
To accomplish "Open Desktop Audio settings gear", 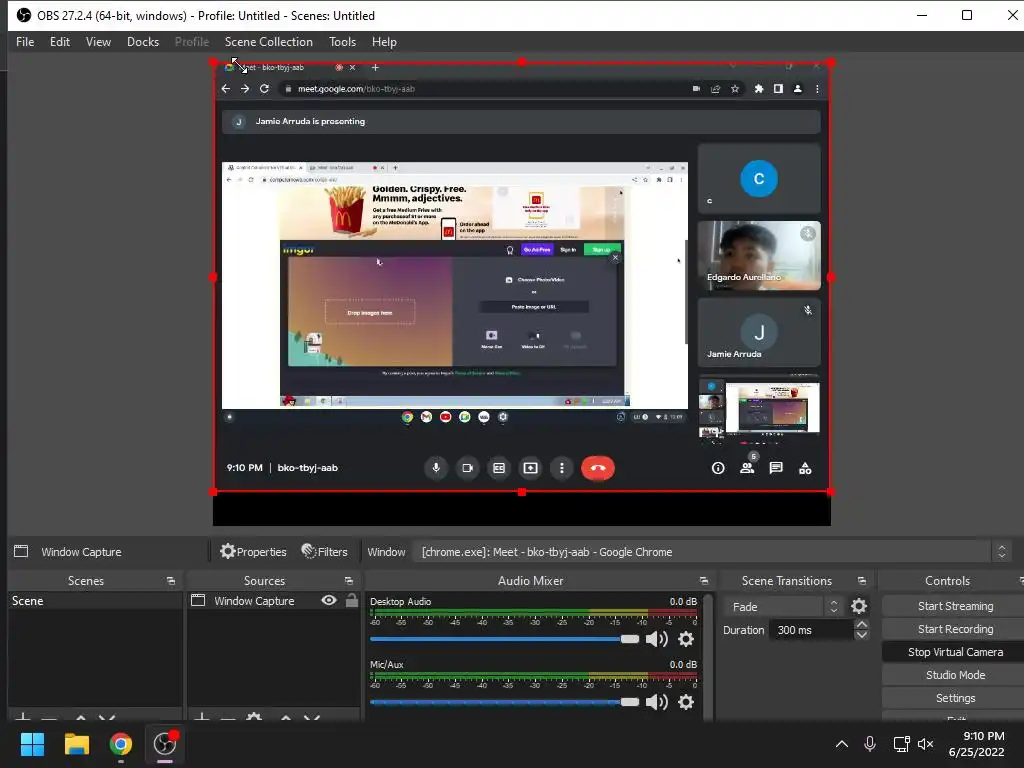I will pos(686,639).
